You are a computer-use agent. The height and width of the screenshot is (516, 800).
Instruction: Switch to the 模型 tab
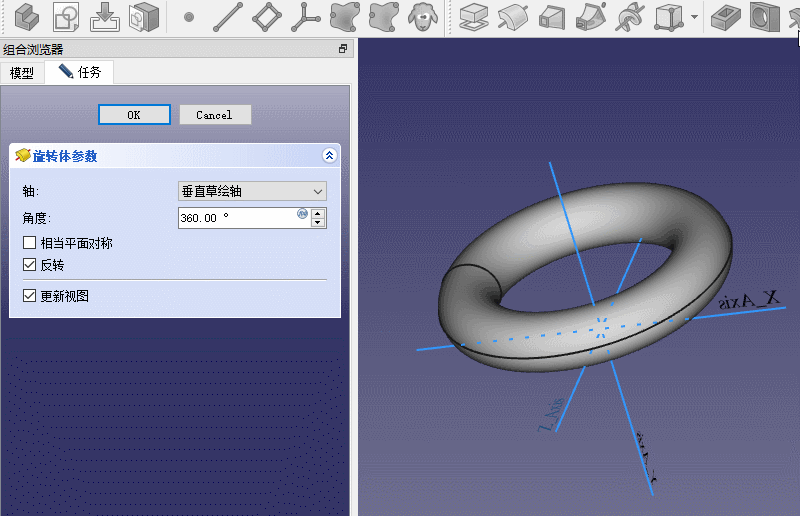(22, 73)
